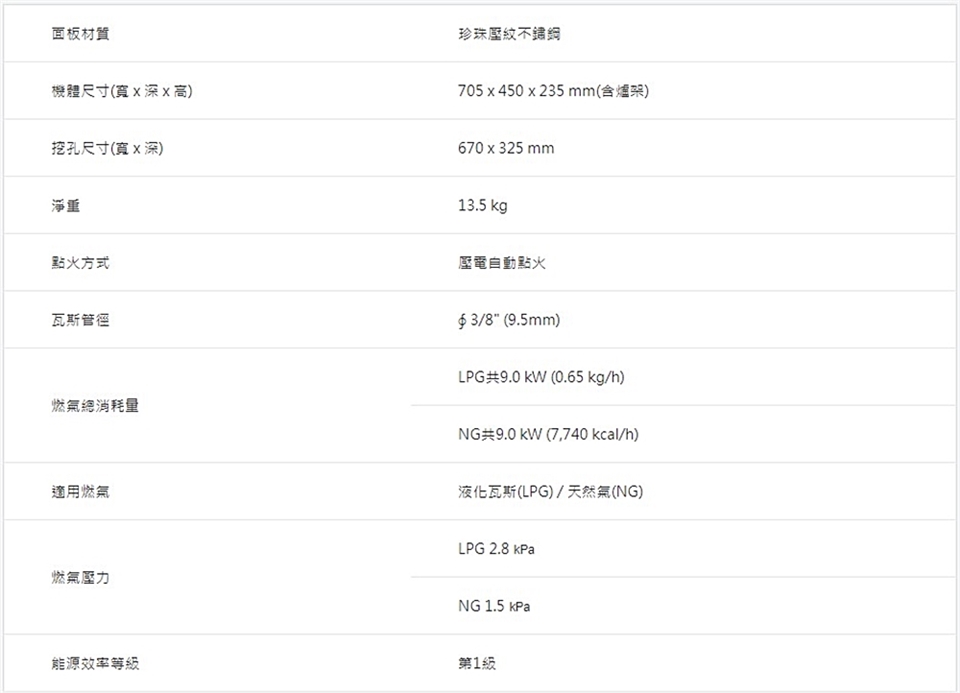Click the 670 x 325 mm value
The height and width of the screenshot is (693, 960).
[x=505, y=149]
